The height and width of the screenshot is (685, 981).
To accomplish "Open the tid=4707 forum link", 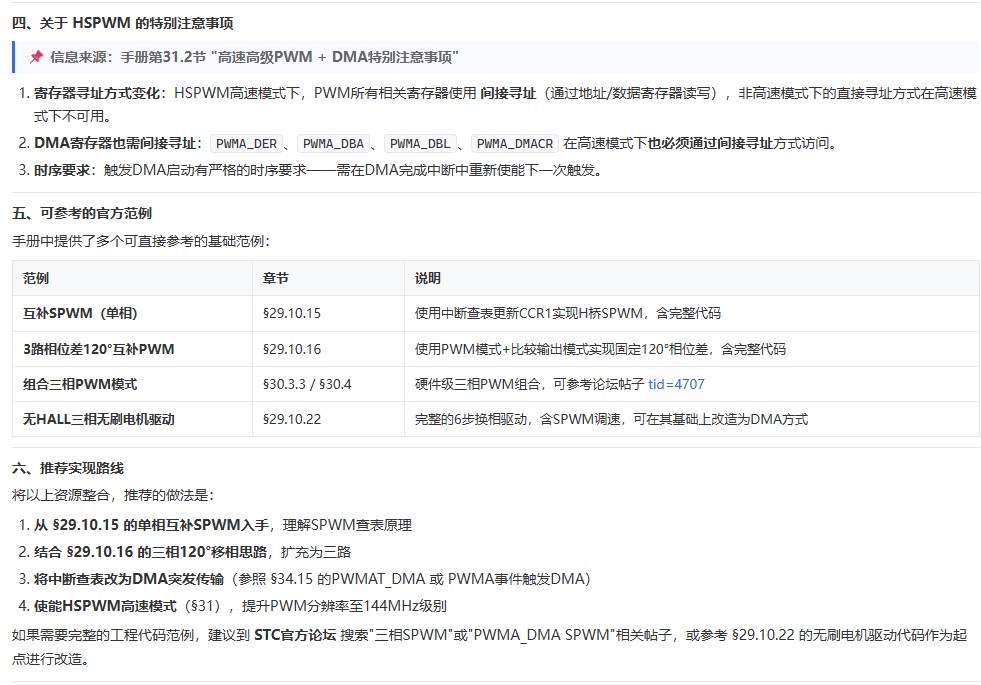I will [x=676, y=384].
